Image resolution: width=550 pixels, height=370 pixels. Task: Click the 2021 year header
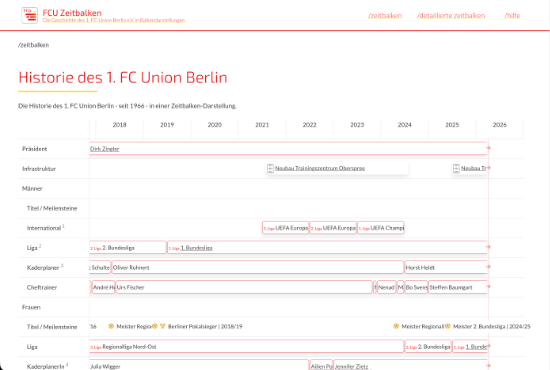click(262, 125)
